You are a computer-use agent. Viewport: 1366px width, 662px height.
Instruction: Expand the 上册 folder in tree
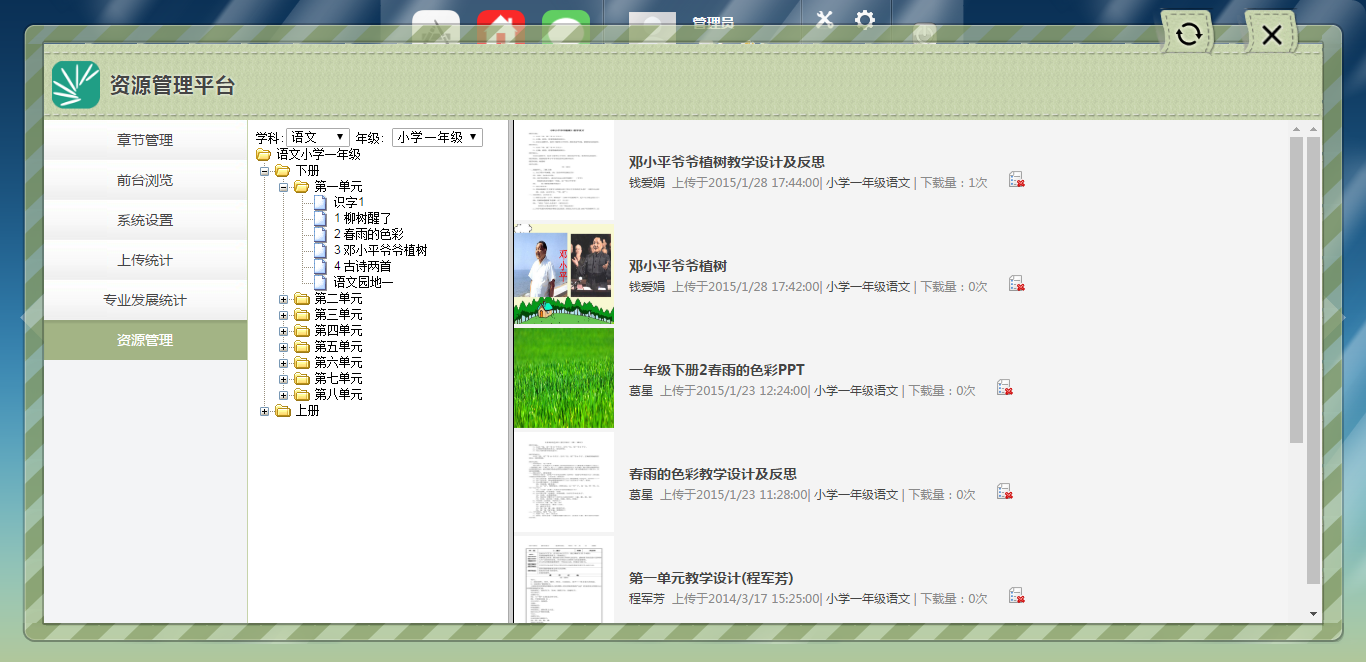265,411
